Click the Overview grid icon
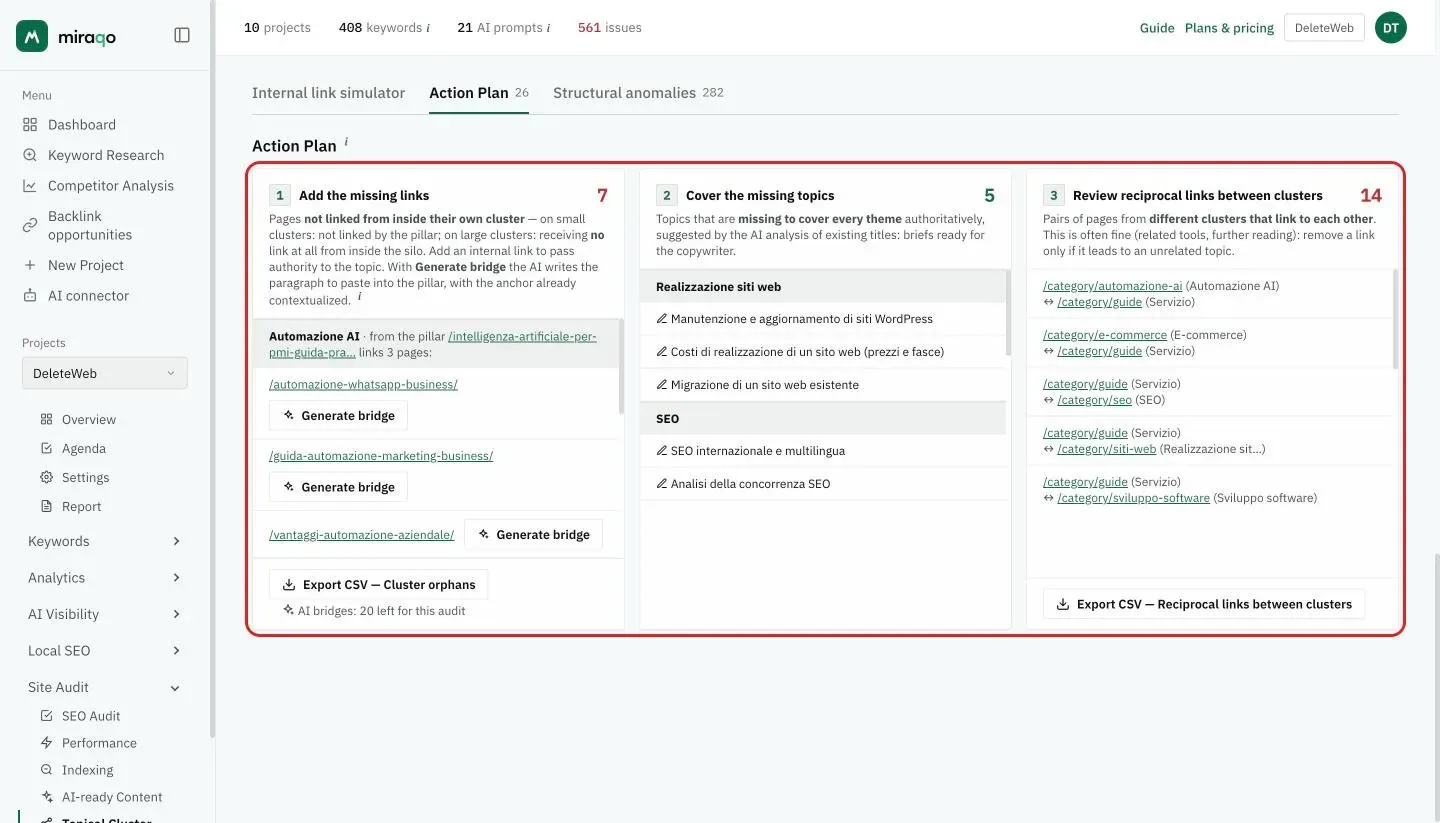 46,420
